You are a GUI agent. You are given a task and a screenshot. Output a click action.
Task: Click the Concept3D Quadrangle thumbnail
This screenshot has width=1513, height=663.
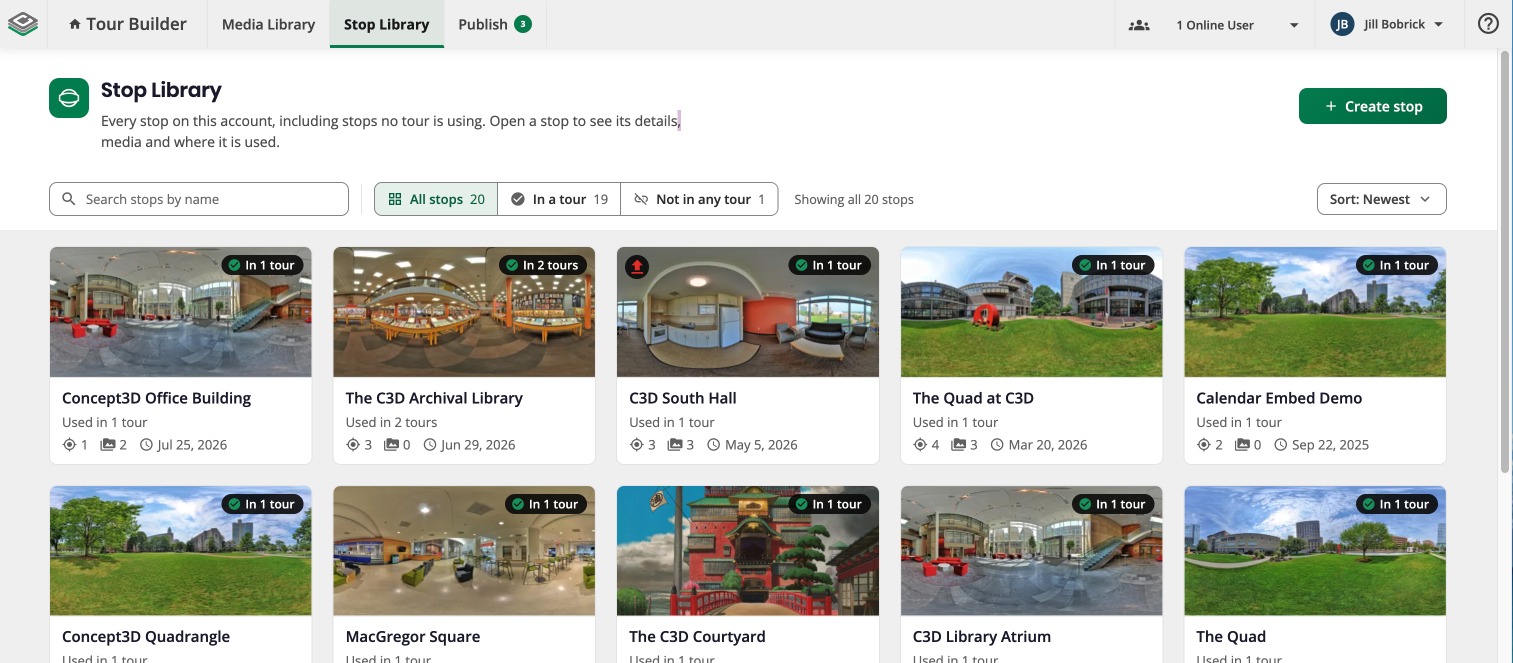pos(181,551)
